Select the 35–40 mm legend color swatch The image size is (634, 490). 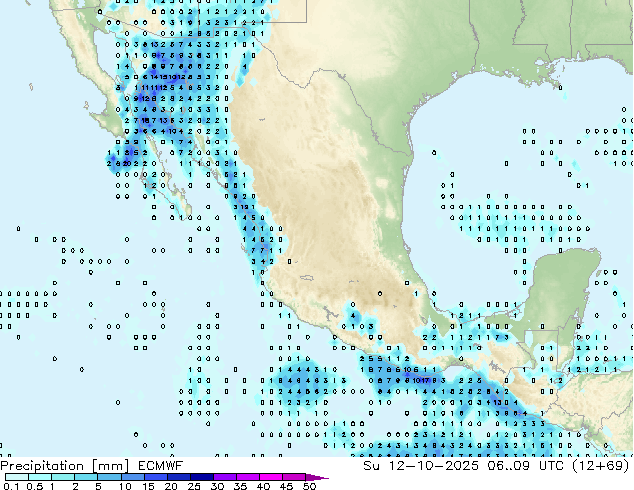click(248, 477)
